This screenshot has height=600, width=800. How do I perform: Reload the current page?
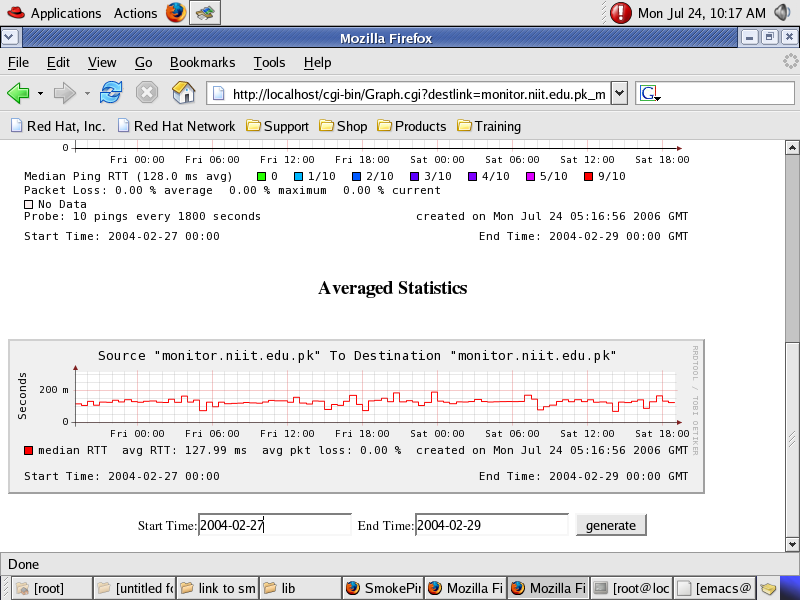point(110,93)
